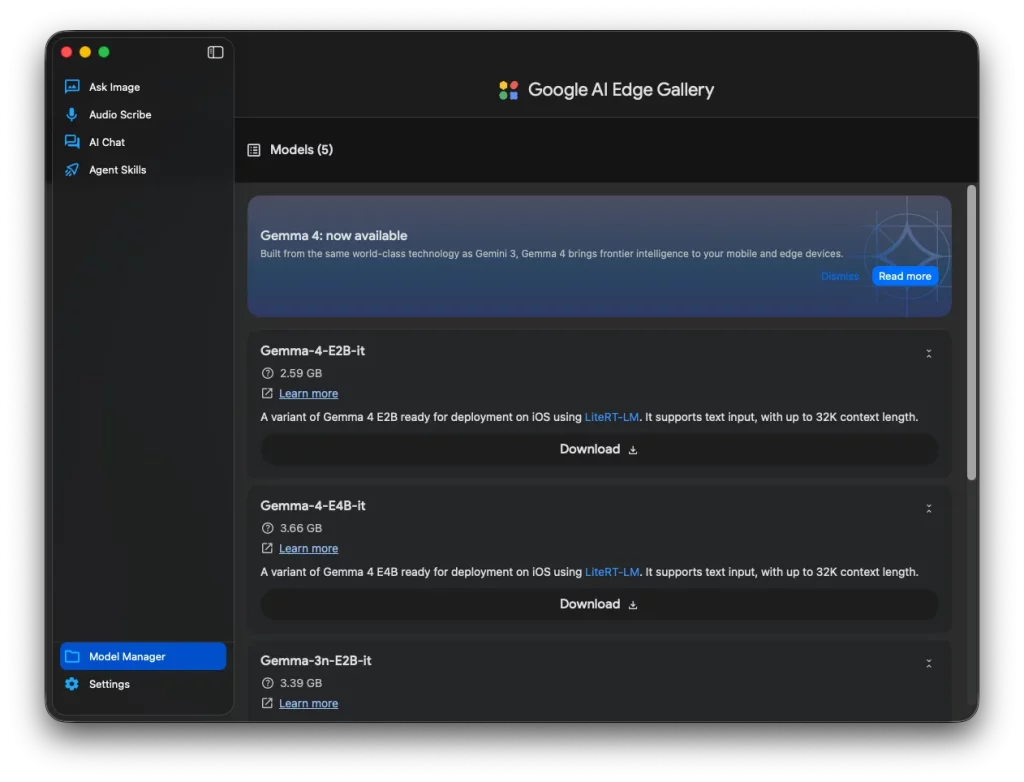Click the Gemma-4-E2B-it model title
Image resolution: width=1024 pixels, height=782 pixels.
[313, 351]
